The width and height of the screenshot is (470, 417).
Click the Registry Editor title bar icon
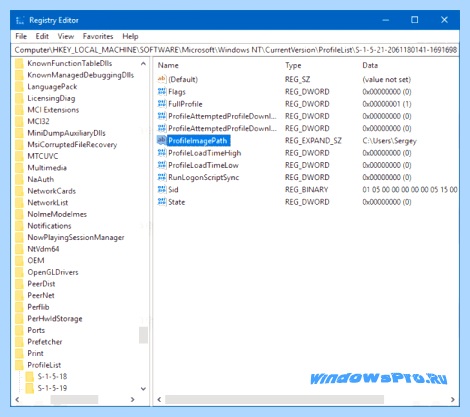20,20
